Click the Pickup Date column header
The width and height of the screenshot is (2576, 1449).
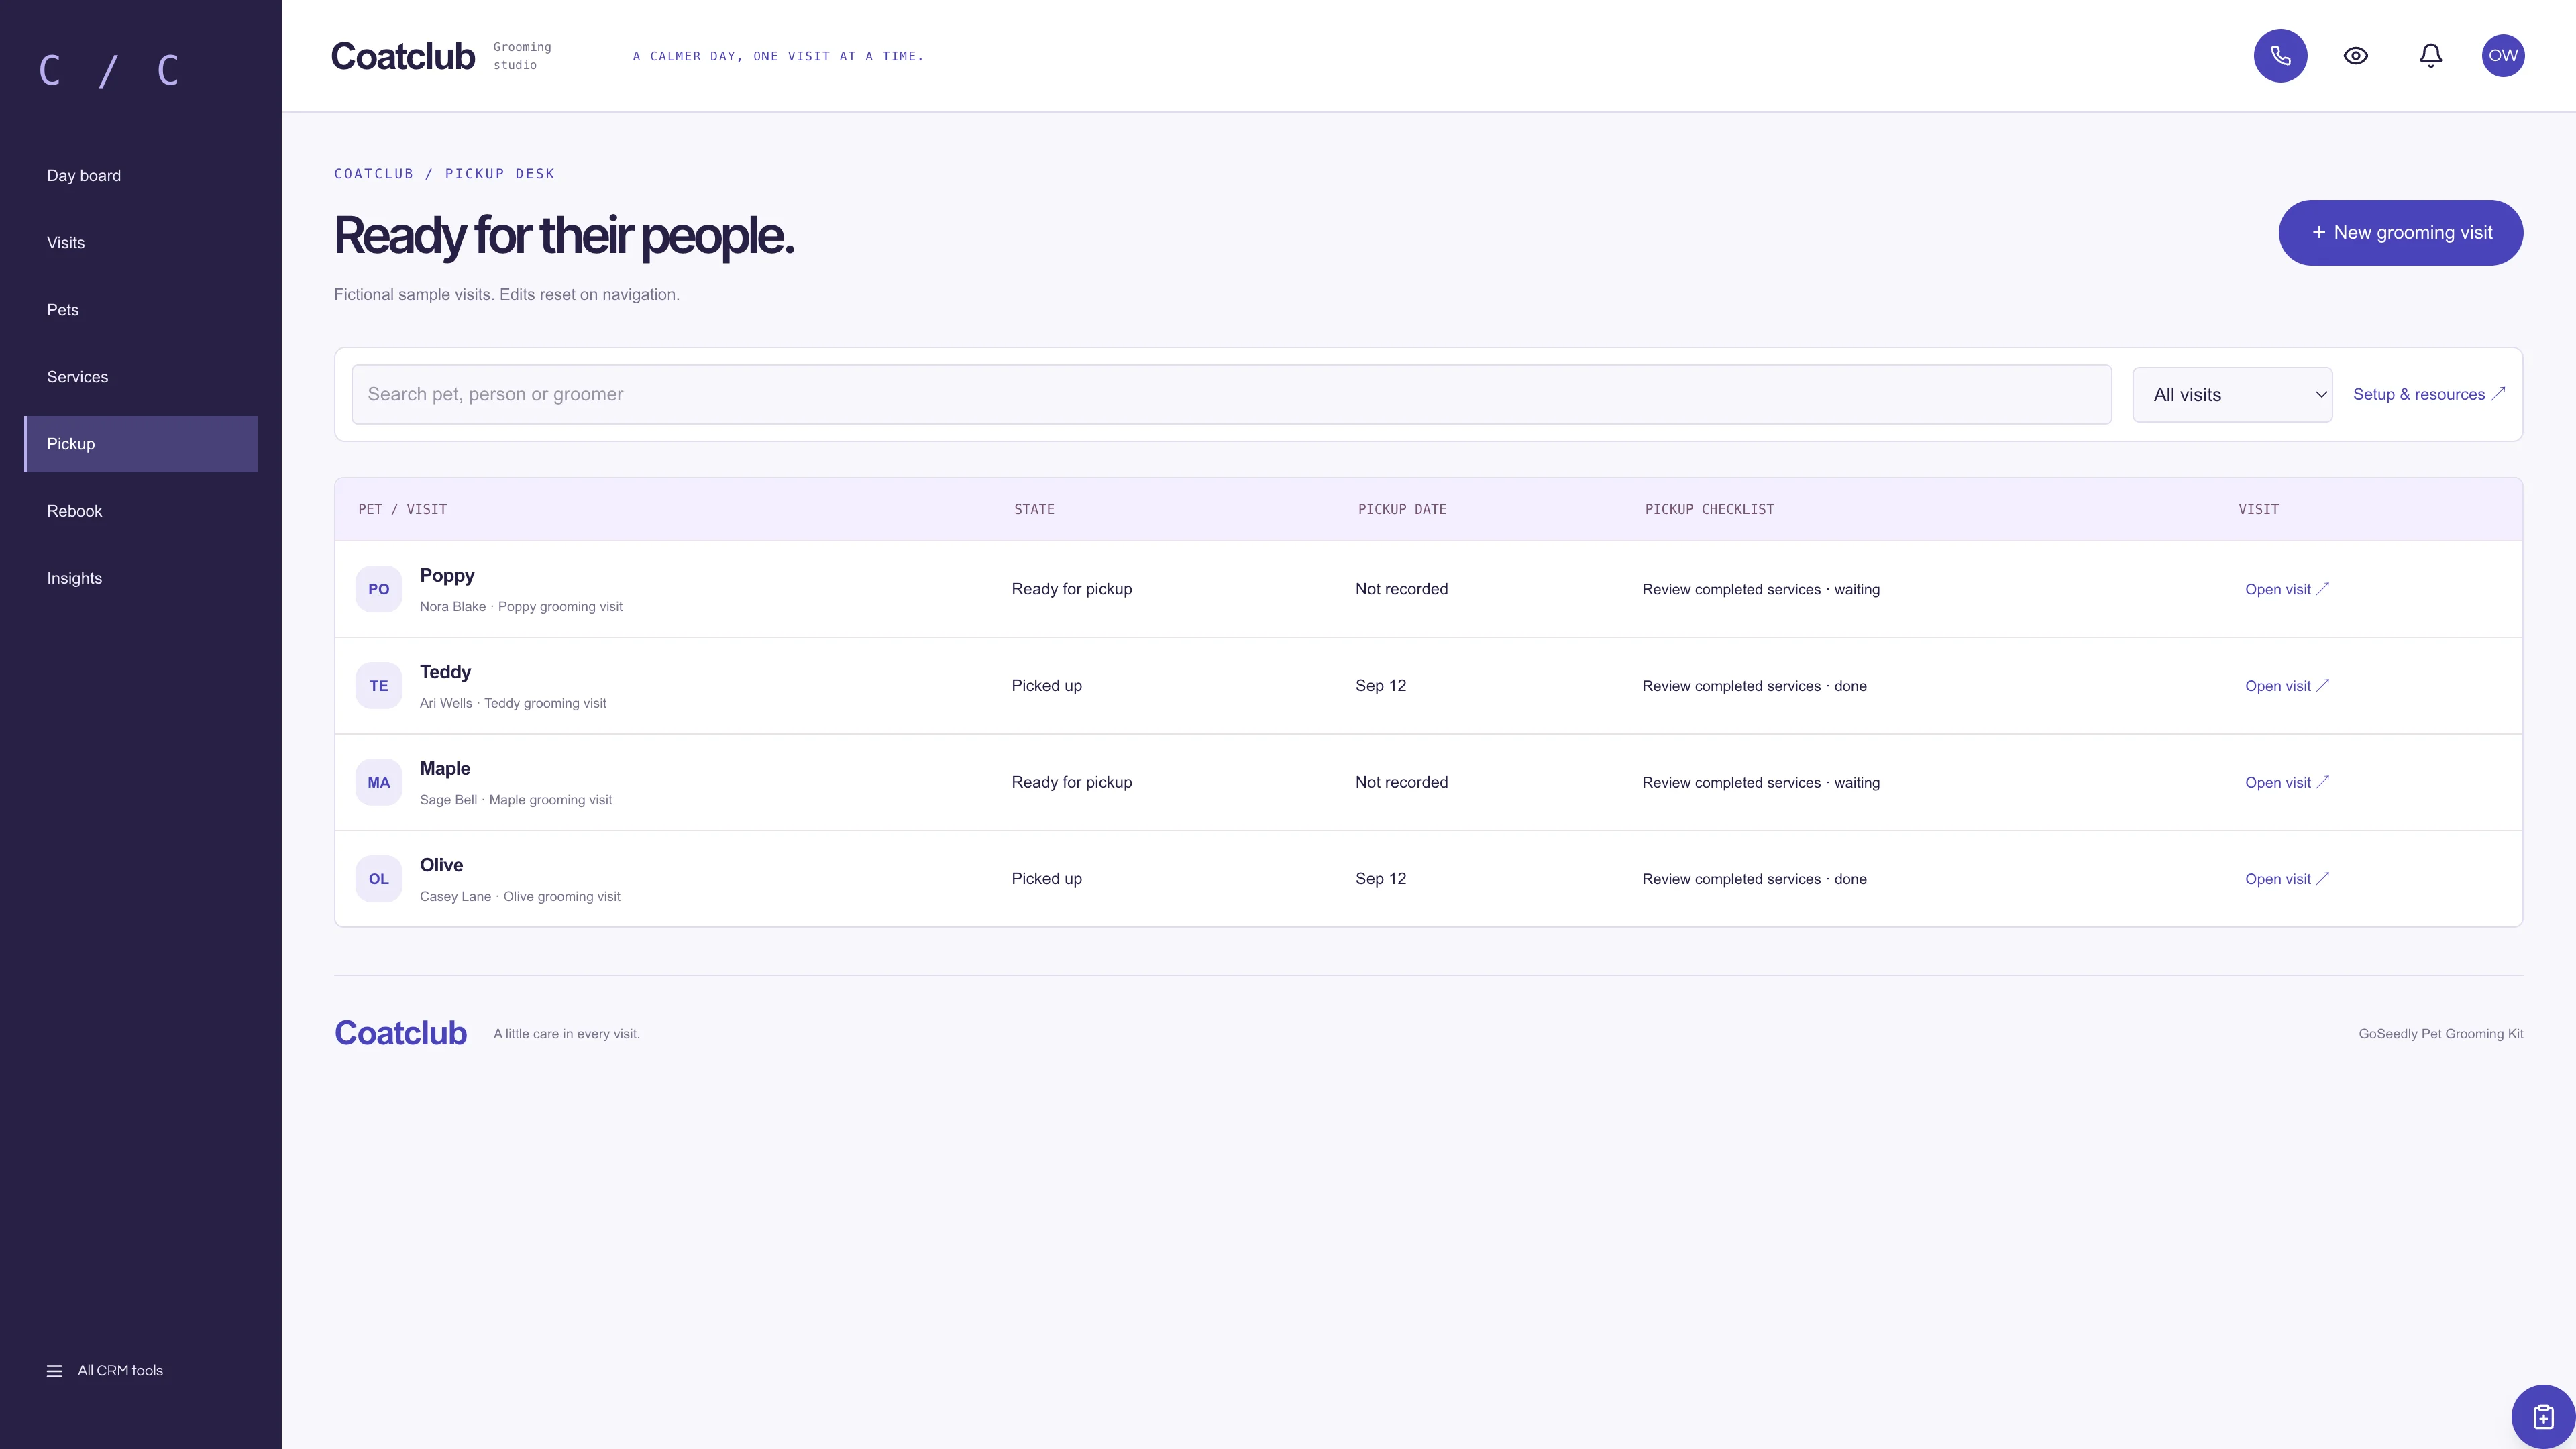(1402, 509)
